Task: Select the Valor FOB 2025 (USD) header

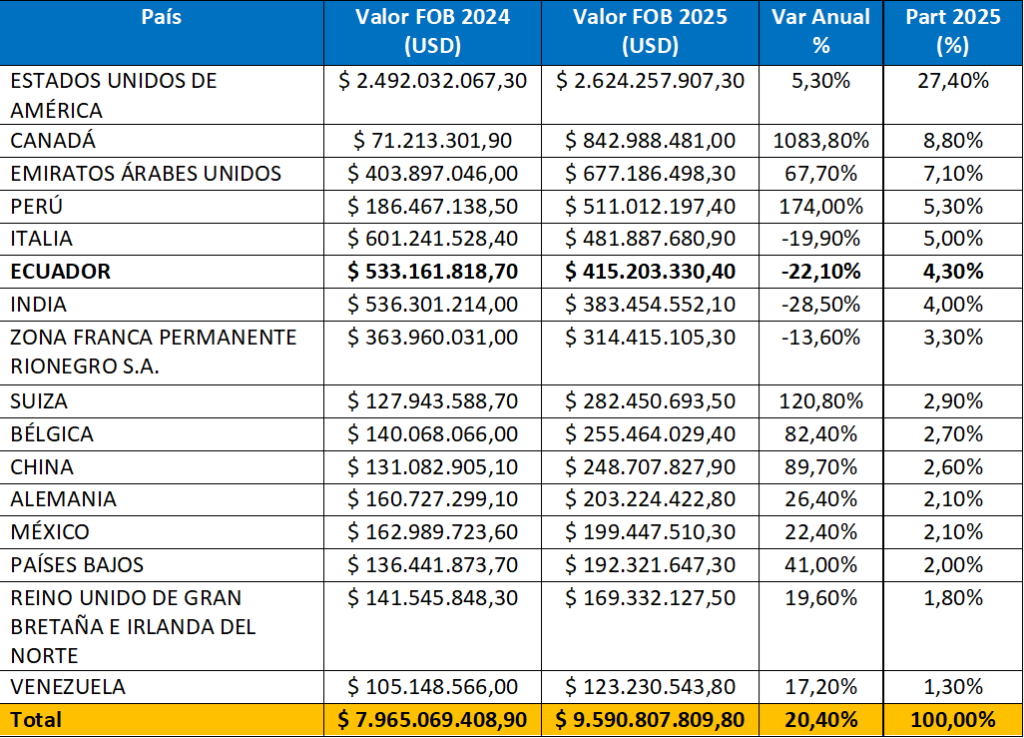Action: (x=650, y=31)
